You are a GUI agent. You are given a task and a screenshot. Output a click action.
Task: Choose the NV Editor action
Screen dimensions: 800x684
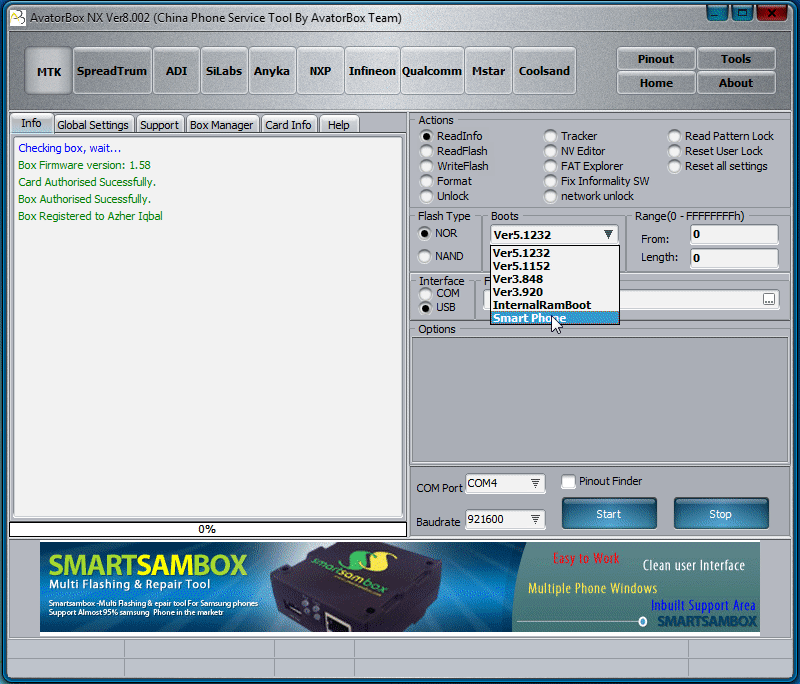(x=574, y=151)
